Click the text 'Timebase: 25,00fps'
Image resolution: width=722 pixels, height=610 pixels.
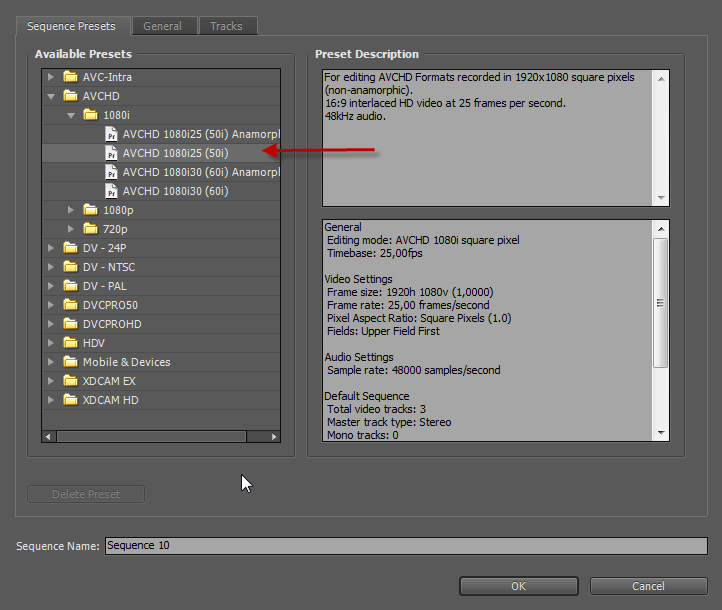(374, 253)
